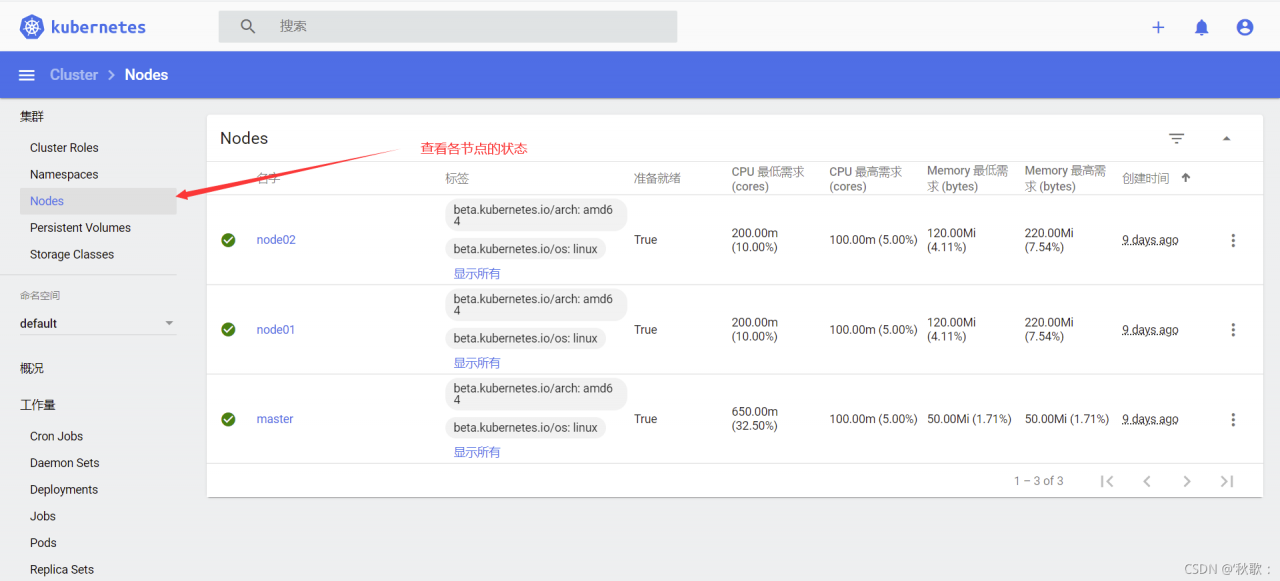The height and width of the screenshot is (581, 1280).
Task: Open Replica Sets in sidebar
Action: point(62,570)
